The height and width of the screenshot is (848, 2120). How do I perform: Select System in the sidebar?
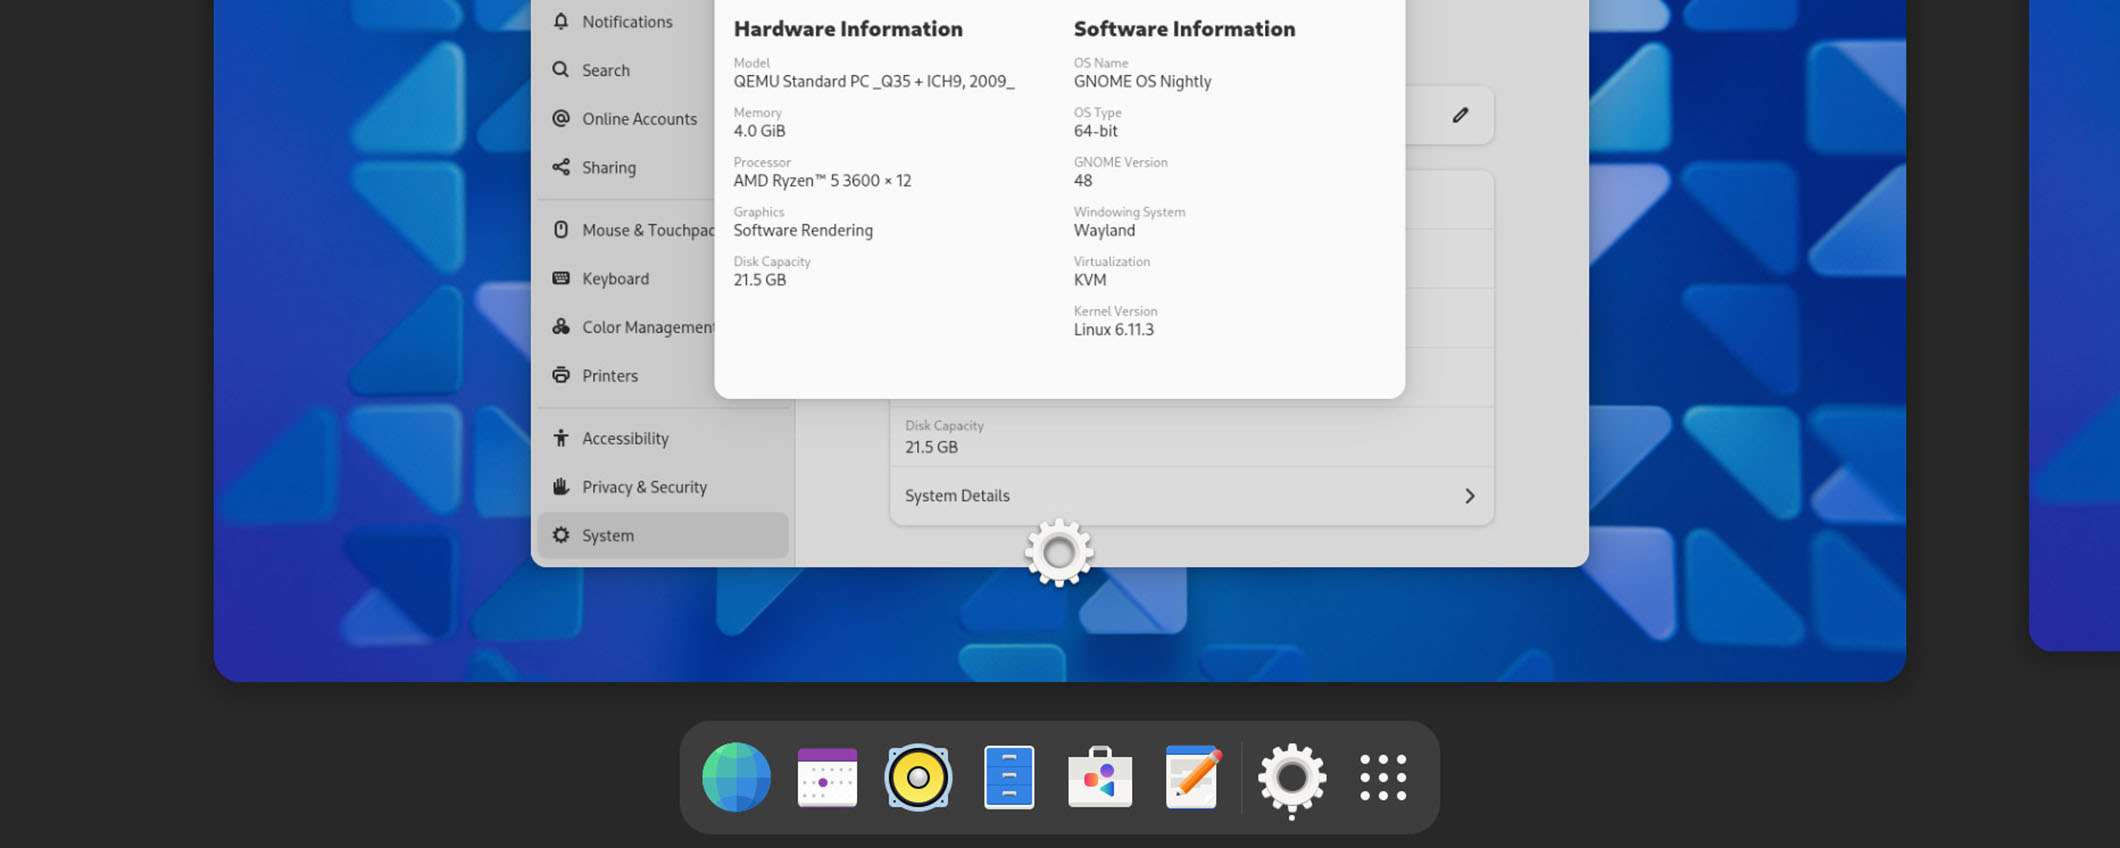(x=663, y=535)
